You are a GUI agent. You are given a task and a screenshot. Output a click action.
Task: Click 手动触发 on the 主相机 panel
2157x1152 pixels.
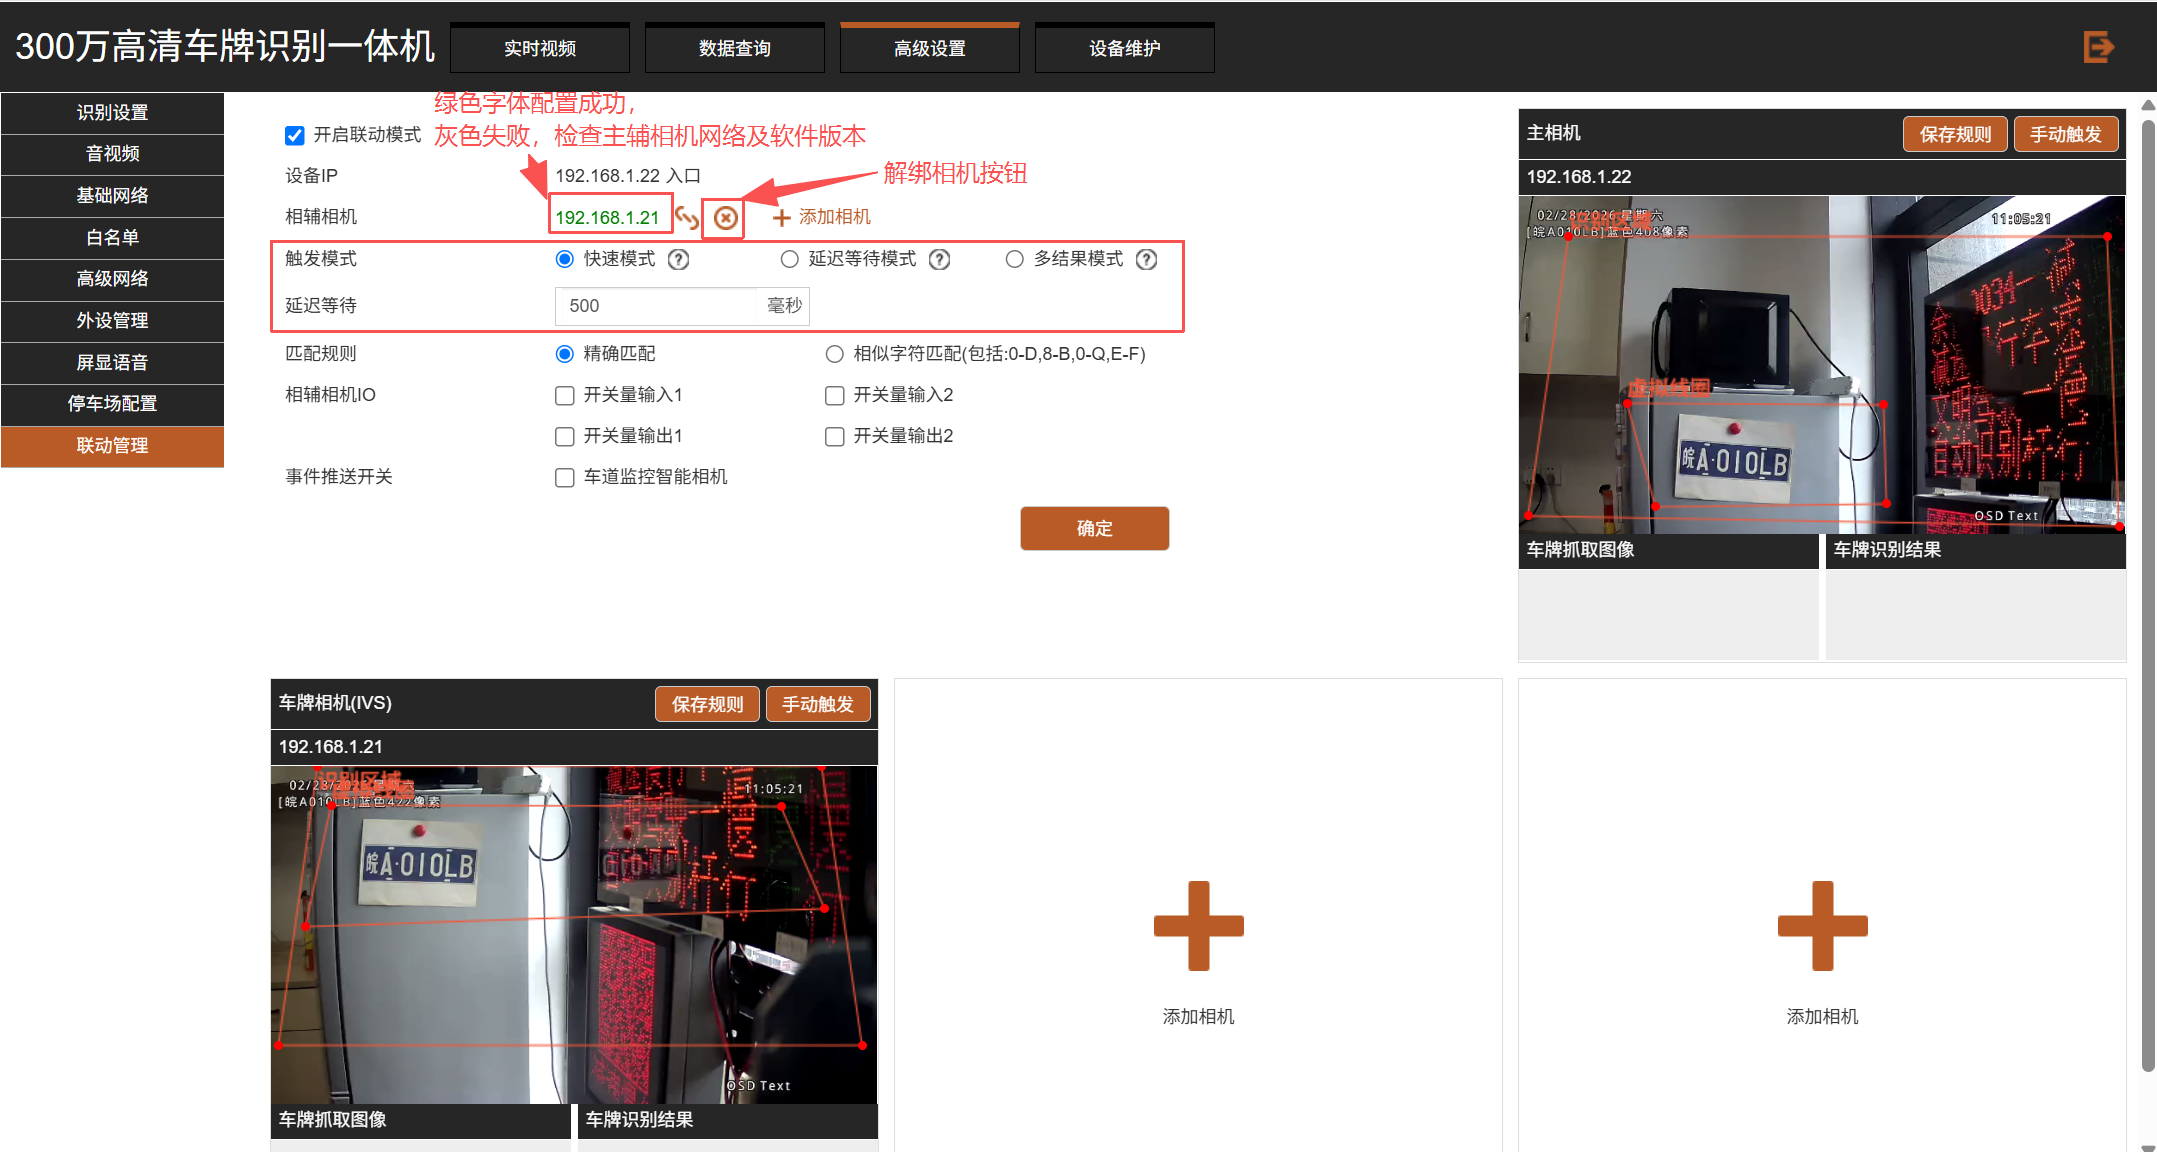2065,134
